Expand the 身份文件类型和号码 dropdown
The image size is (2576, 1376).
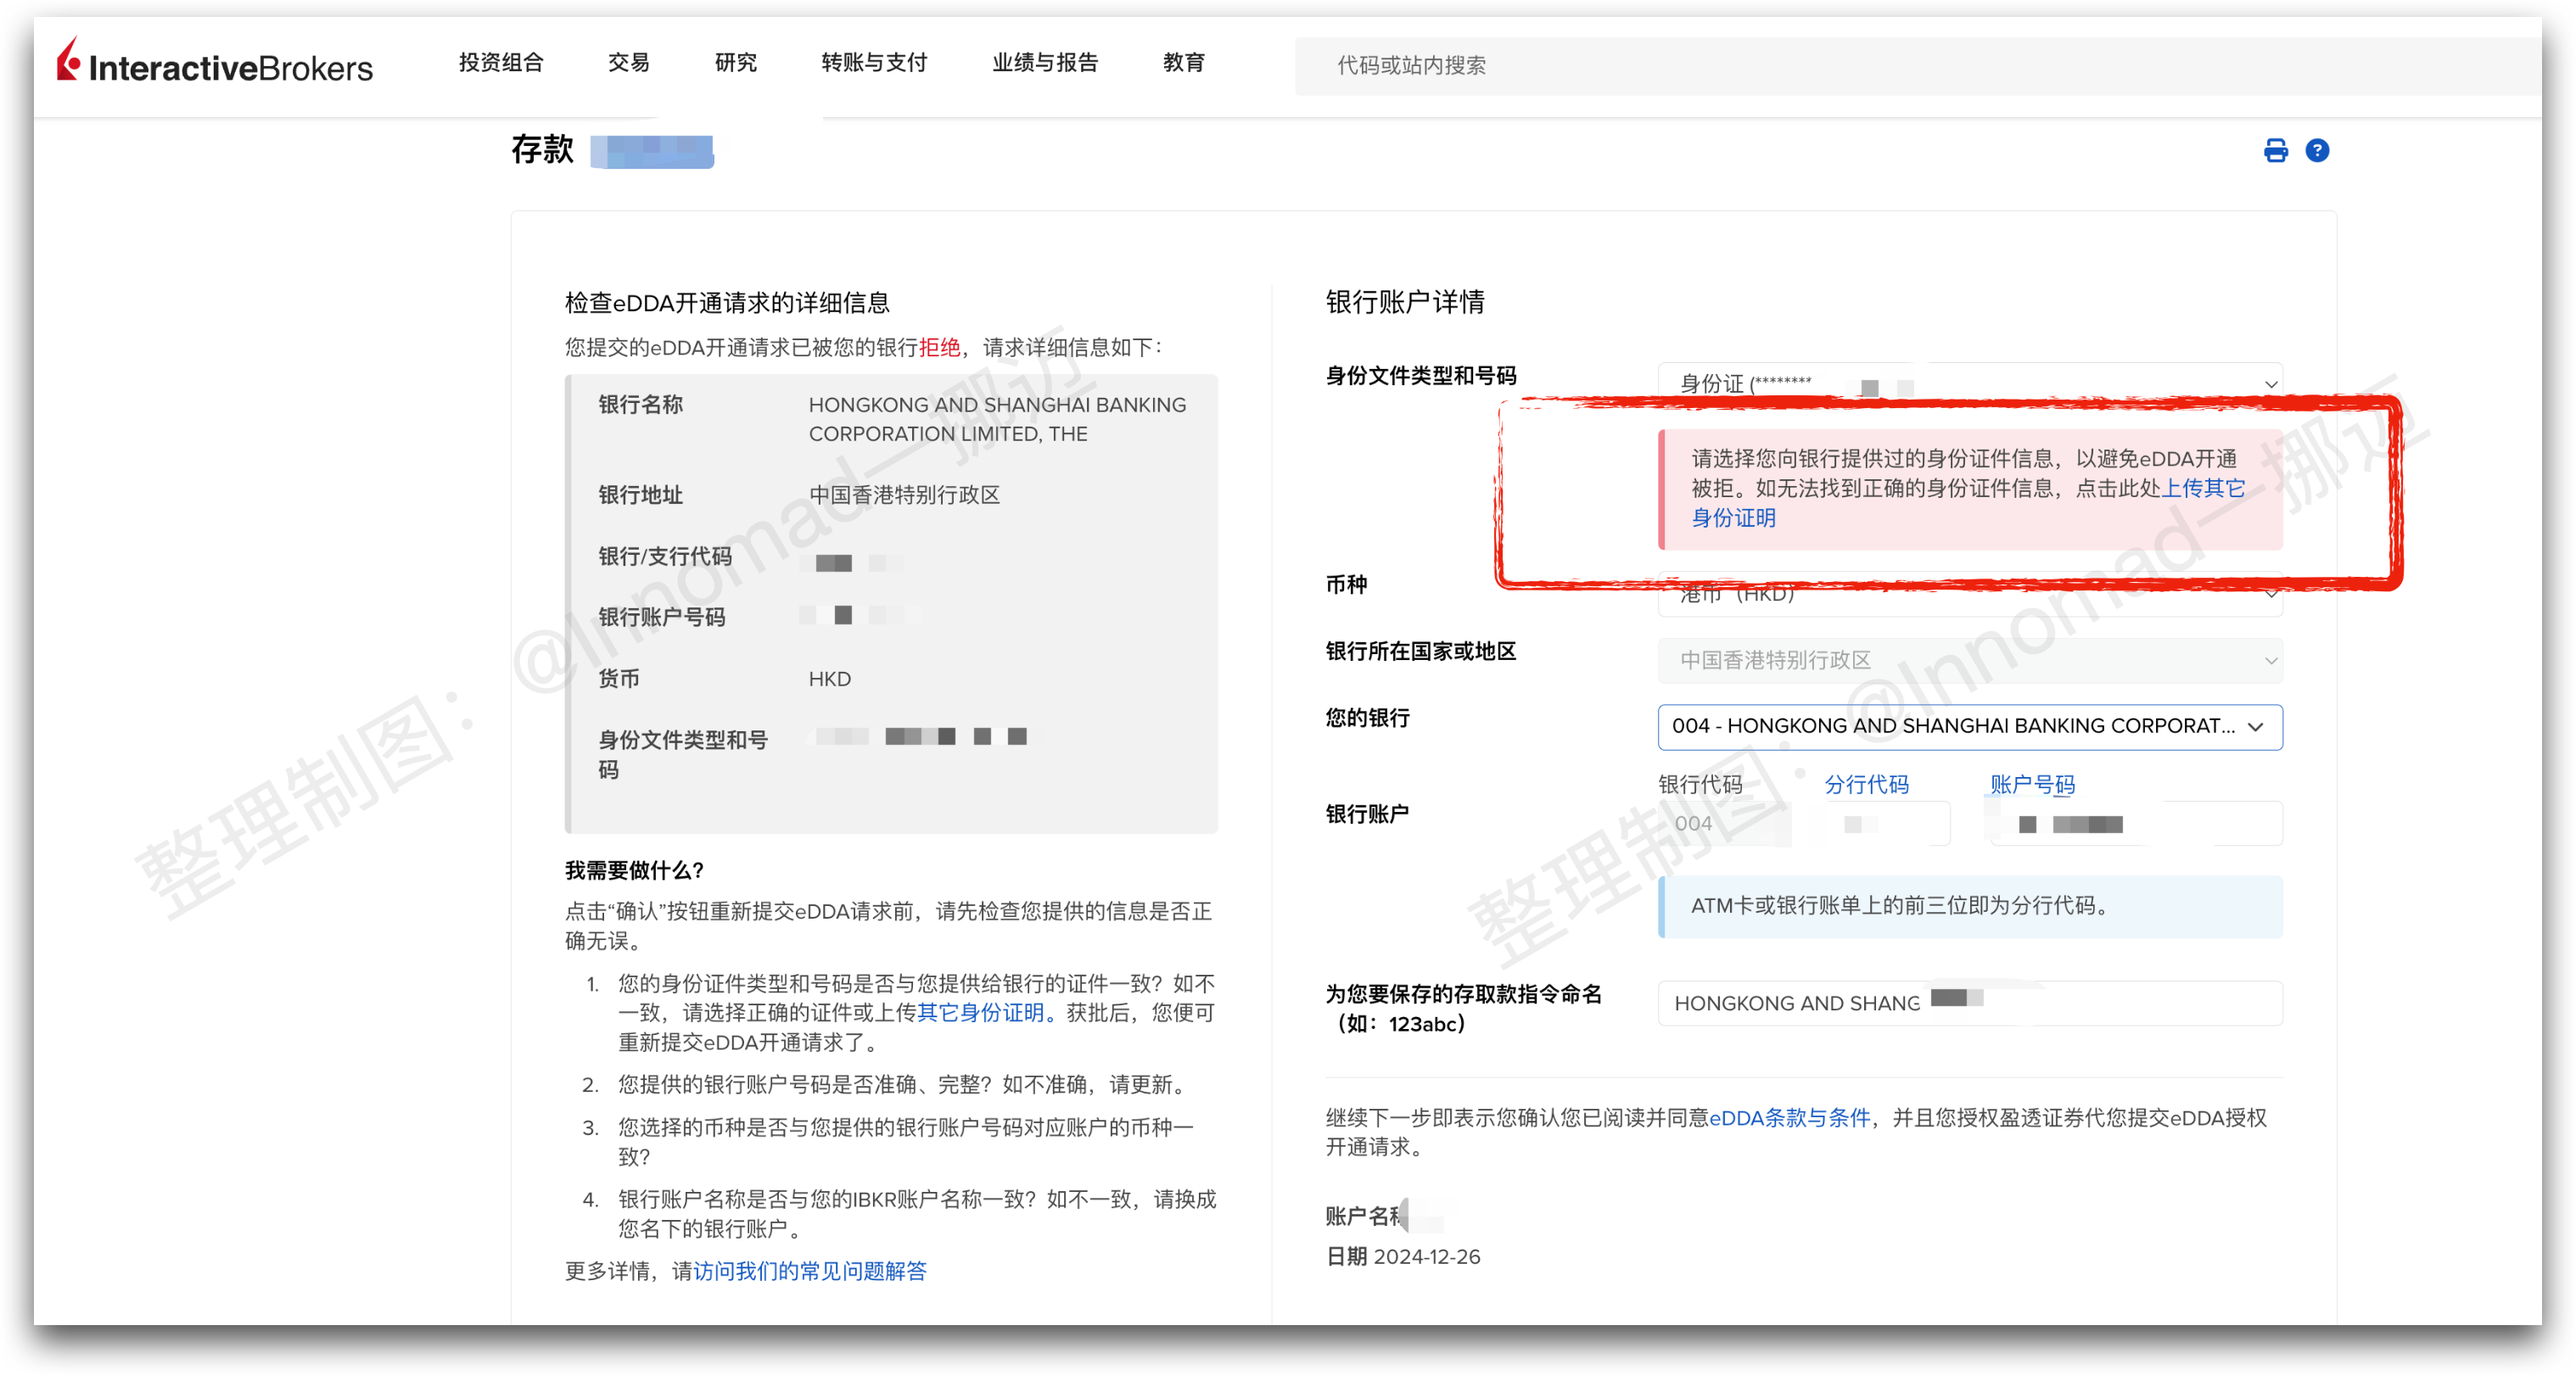pos(1969,384)
